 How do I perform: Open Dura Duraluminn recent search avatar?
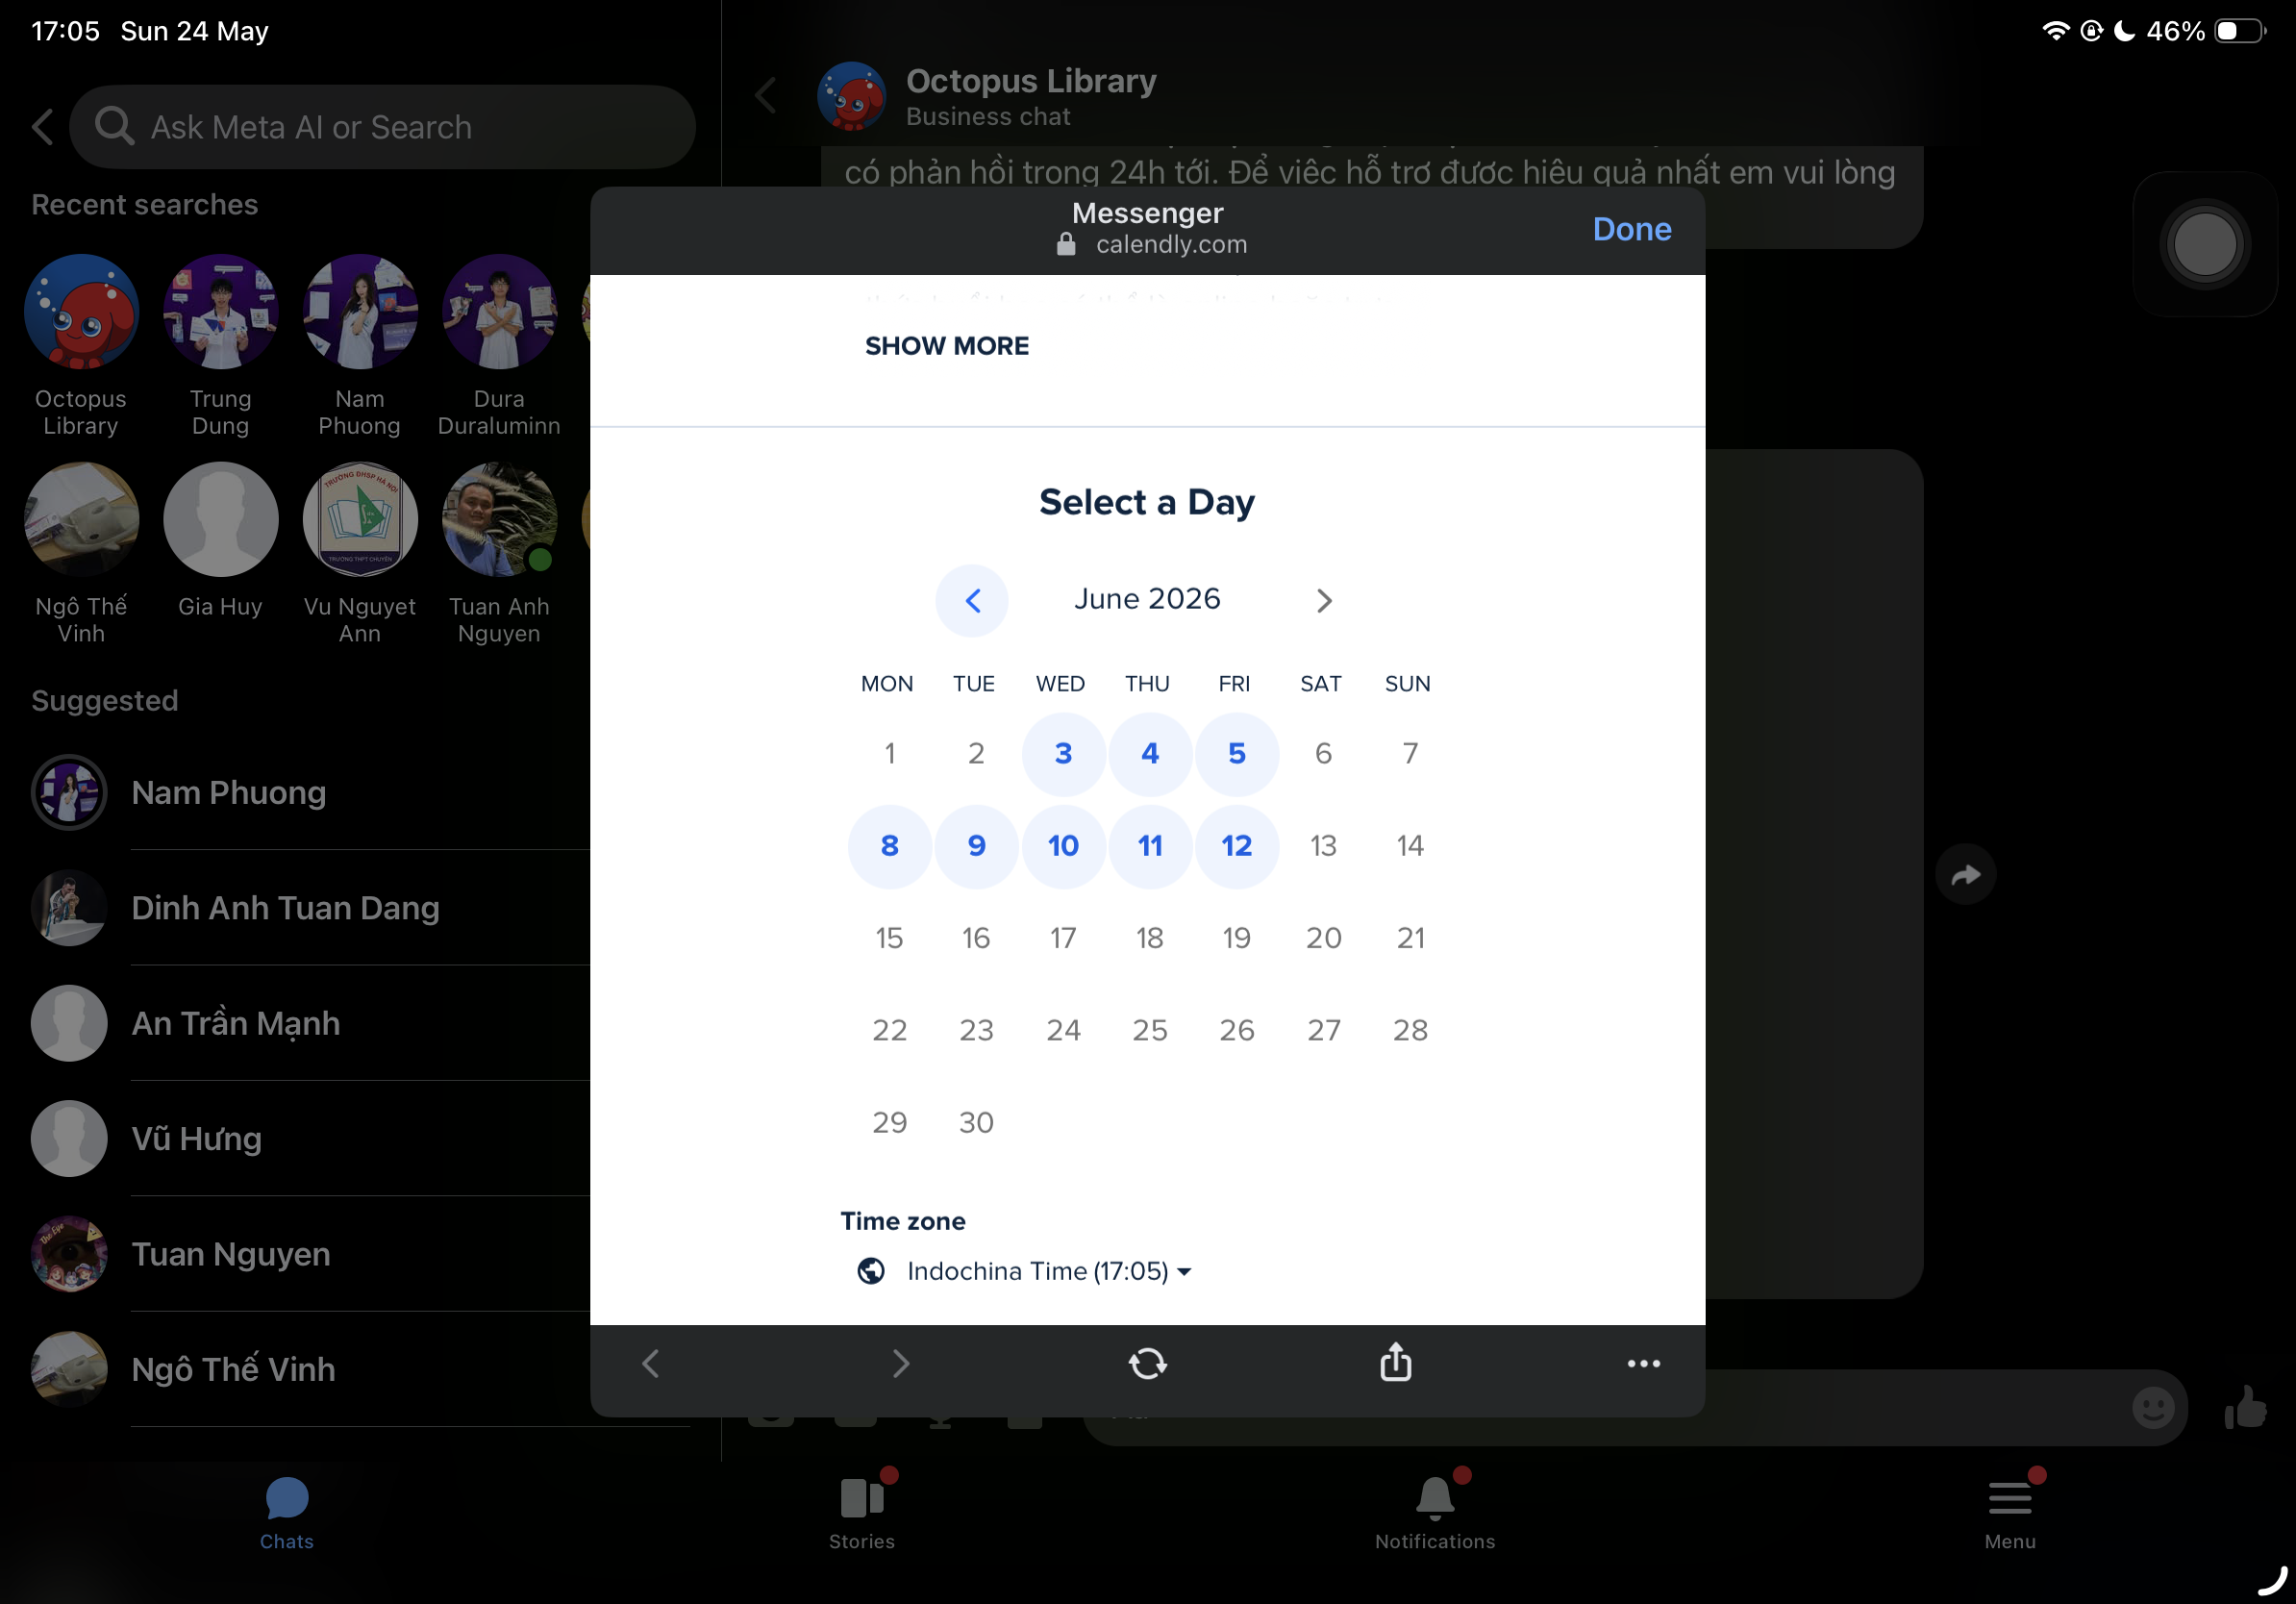click(x=499, y=312)
